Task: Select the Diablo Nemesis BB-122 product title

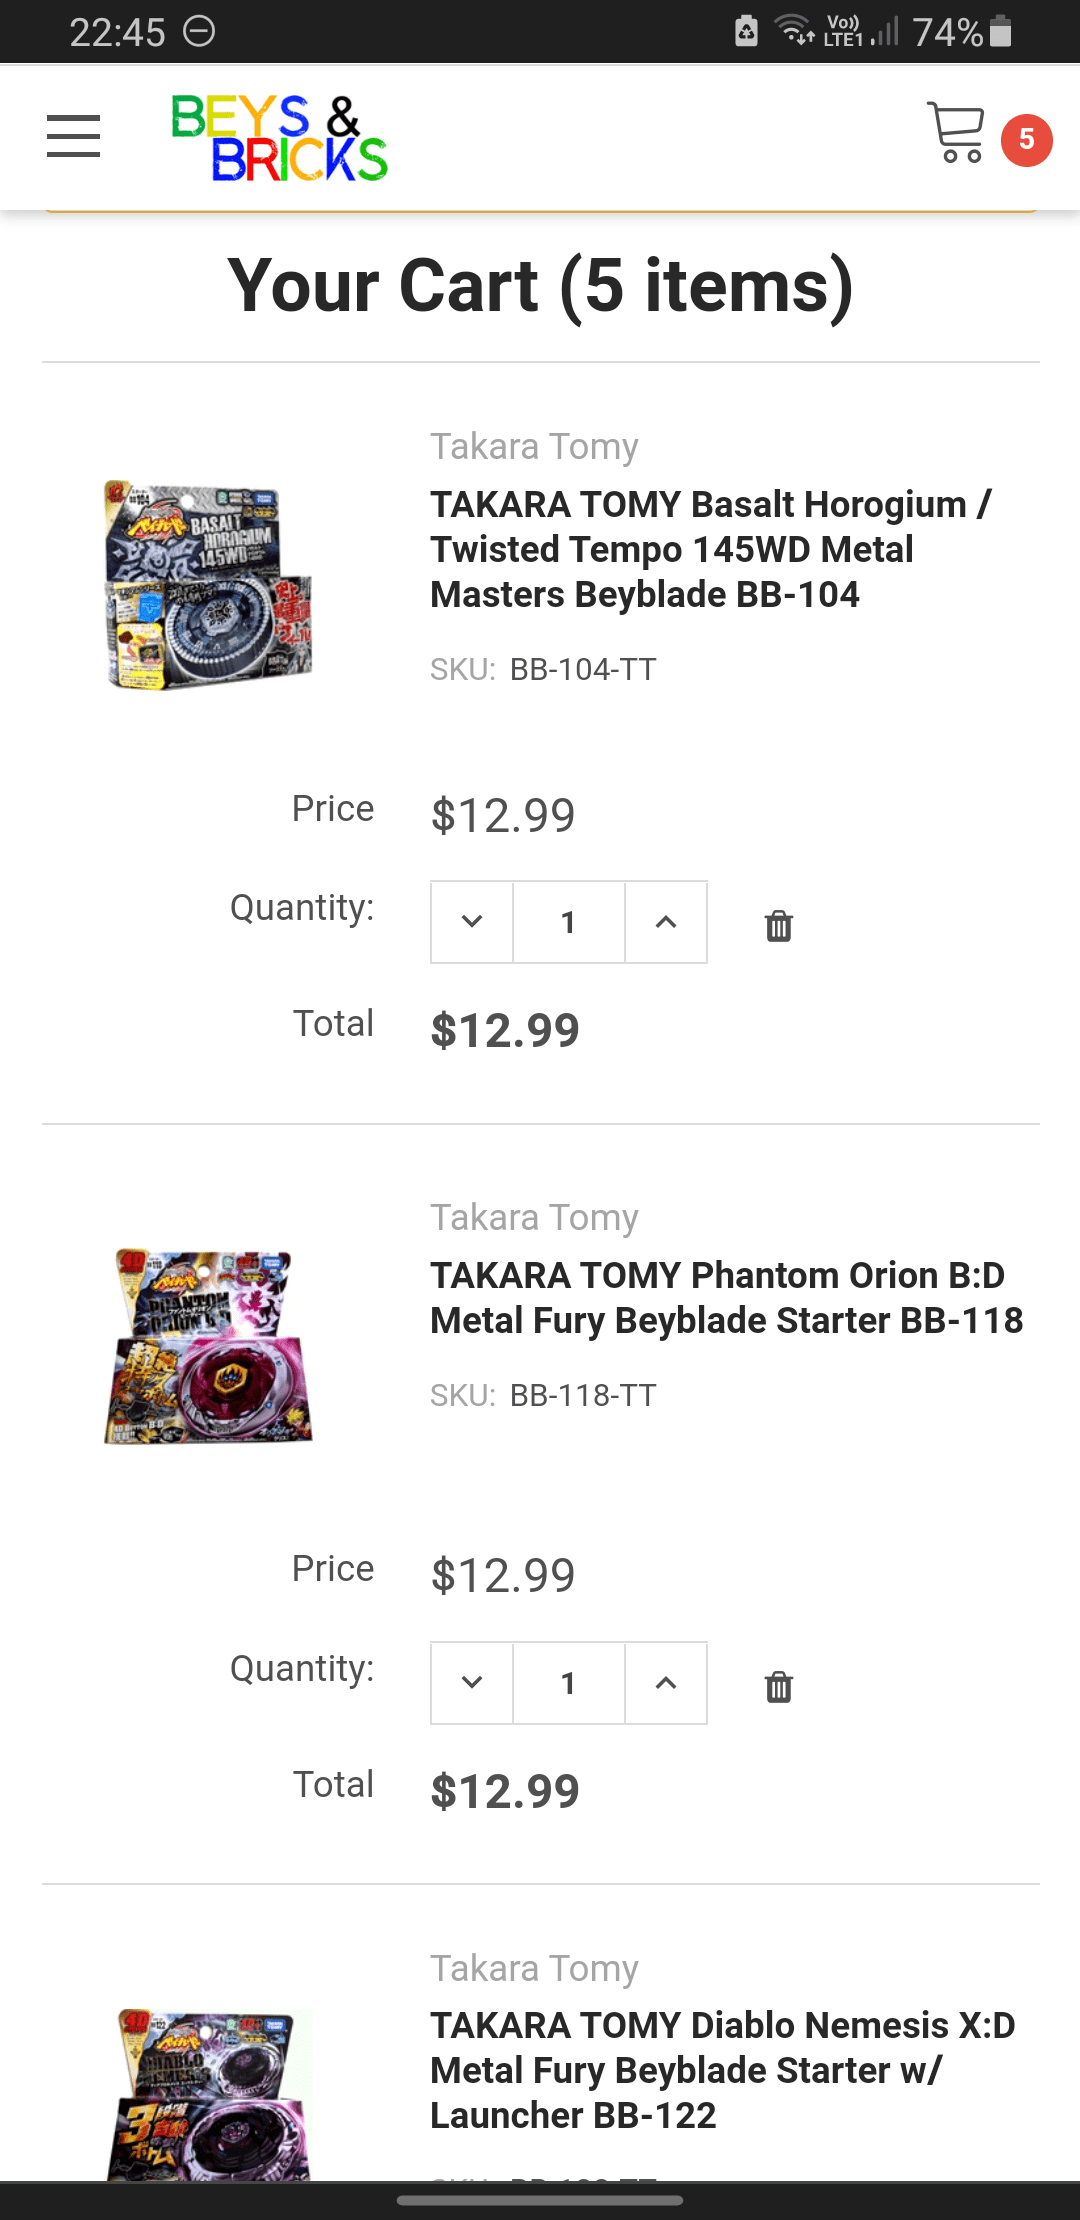Action: coord(721,2071)
